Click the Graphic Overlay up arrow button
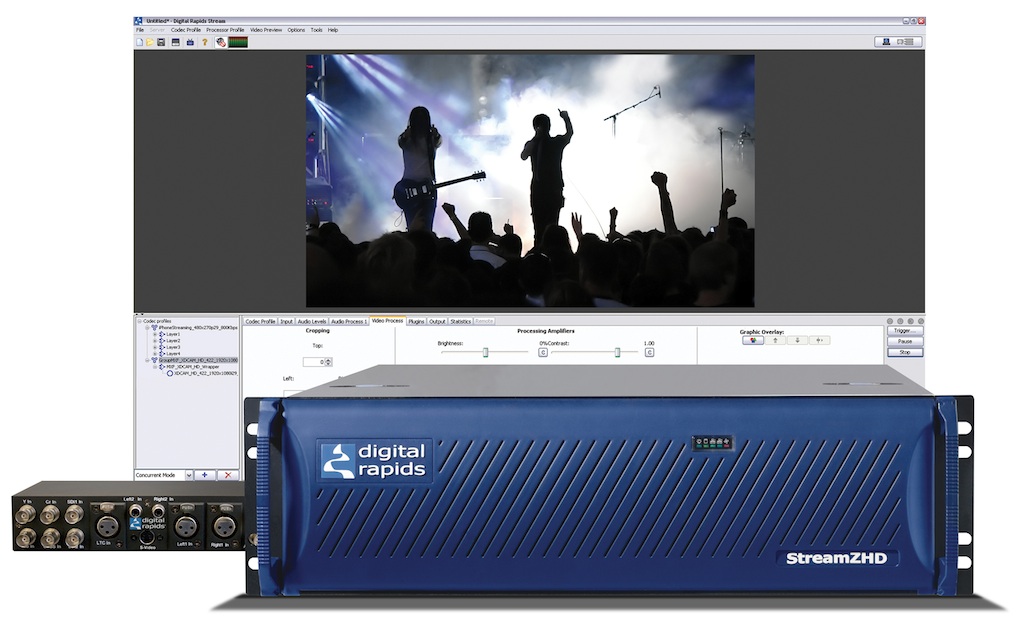1024x628 pixels. coord(775,340)
